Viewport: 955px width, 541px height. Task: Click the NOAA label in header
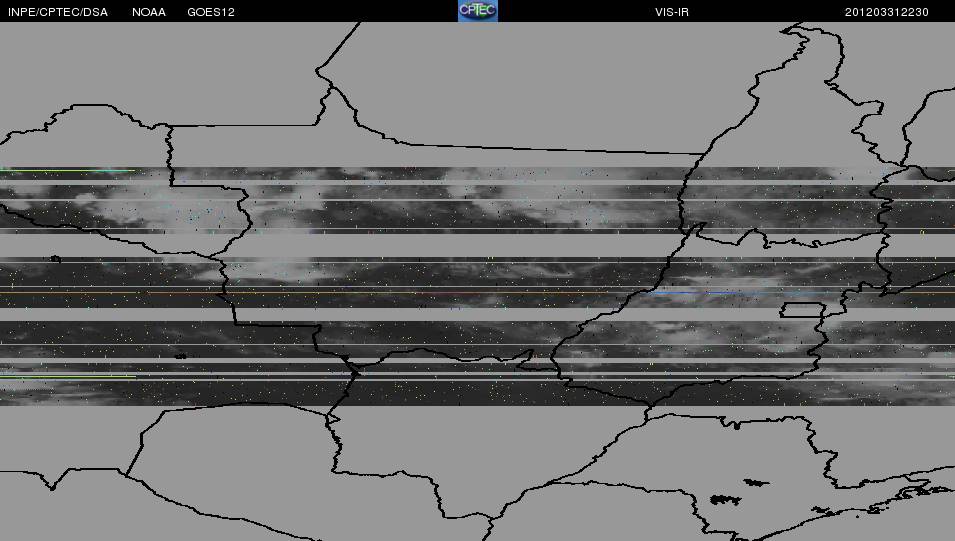point(149,12)
